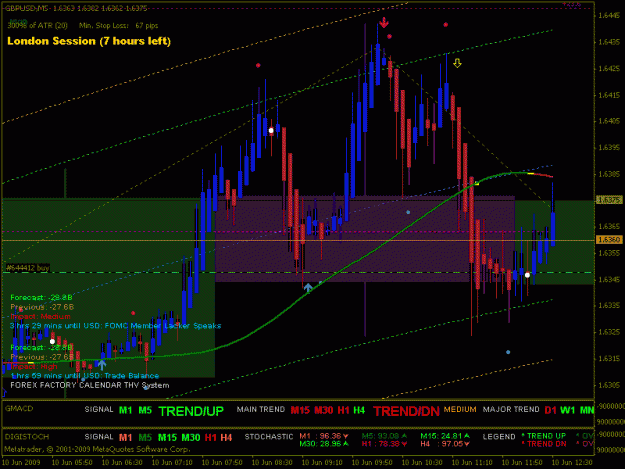This screenshot has height=469, width=625.
Task: Click the 1.6305 price axis label
Action: coord(609,385)
